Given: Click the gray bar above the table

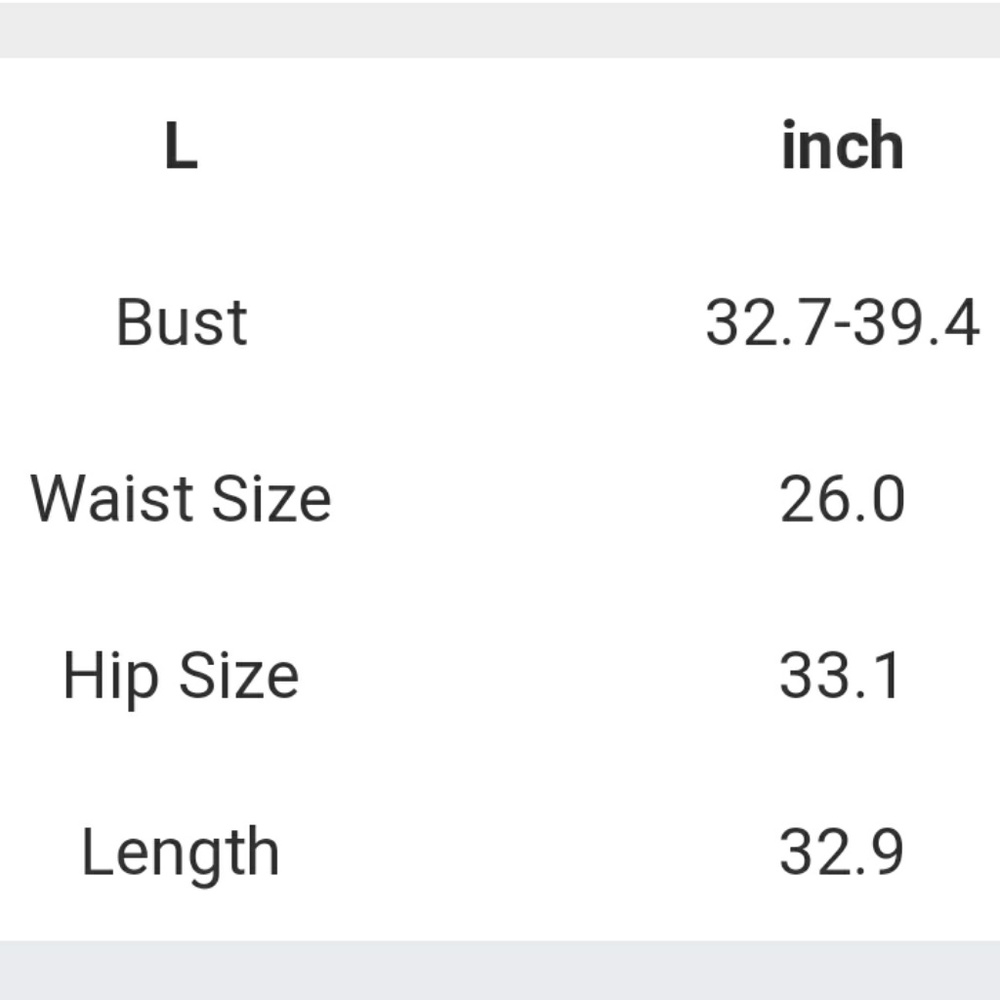Looking at the screenshot, I should (x=500, y=28).
